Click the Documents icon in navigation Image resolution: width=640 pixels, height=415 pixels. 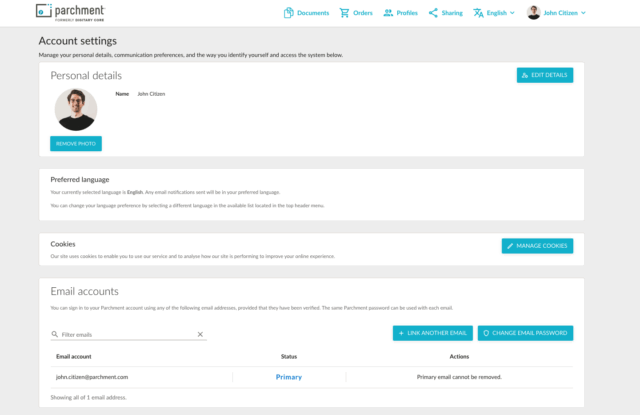click(x=289, y=13)
